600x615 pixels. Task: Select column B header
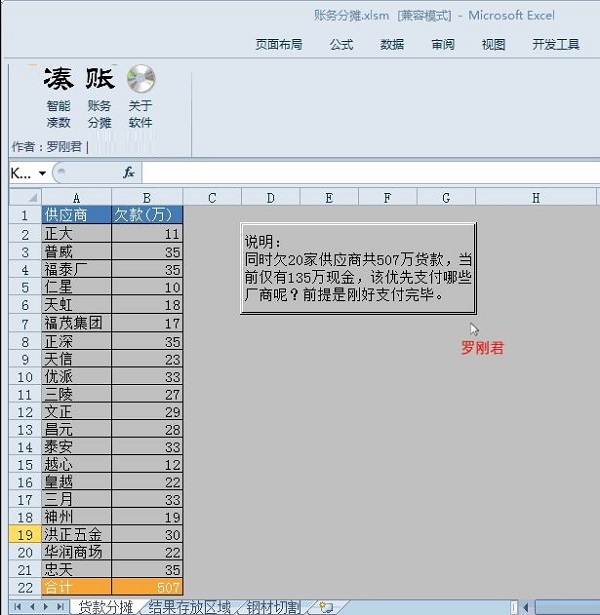[x=147, y=198]
